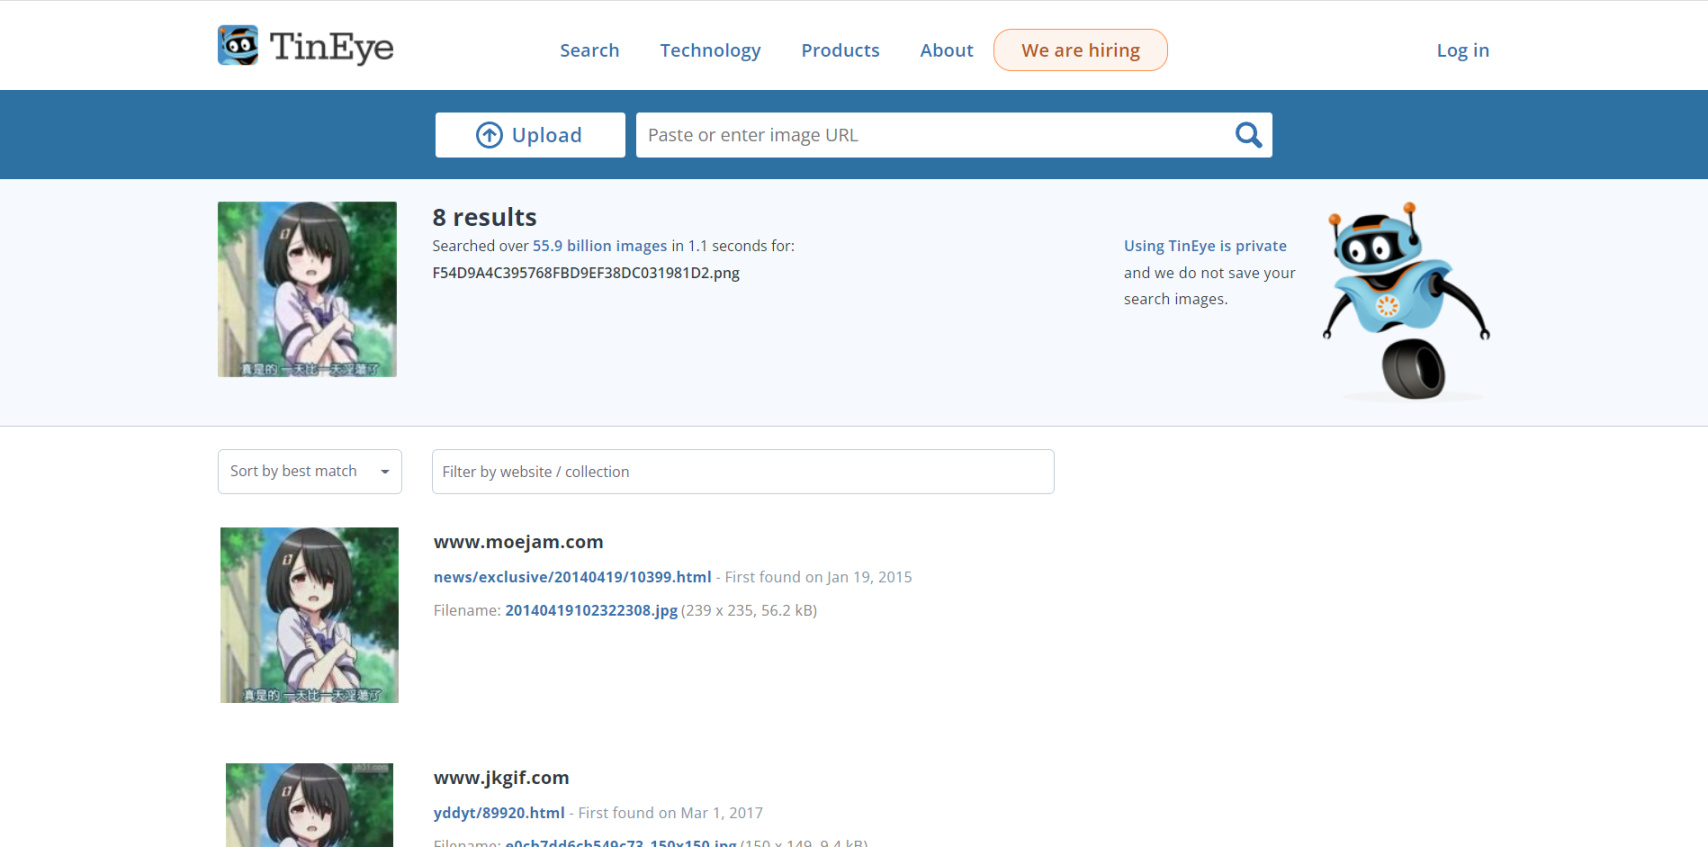
Task: Open the 55.9 billion images link
Action: coord(600,246)
